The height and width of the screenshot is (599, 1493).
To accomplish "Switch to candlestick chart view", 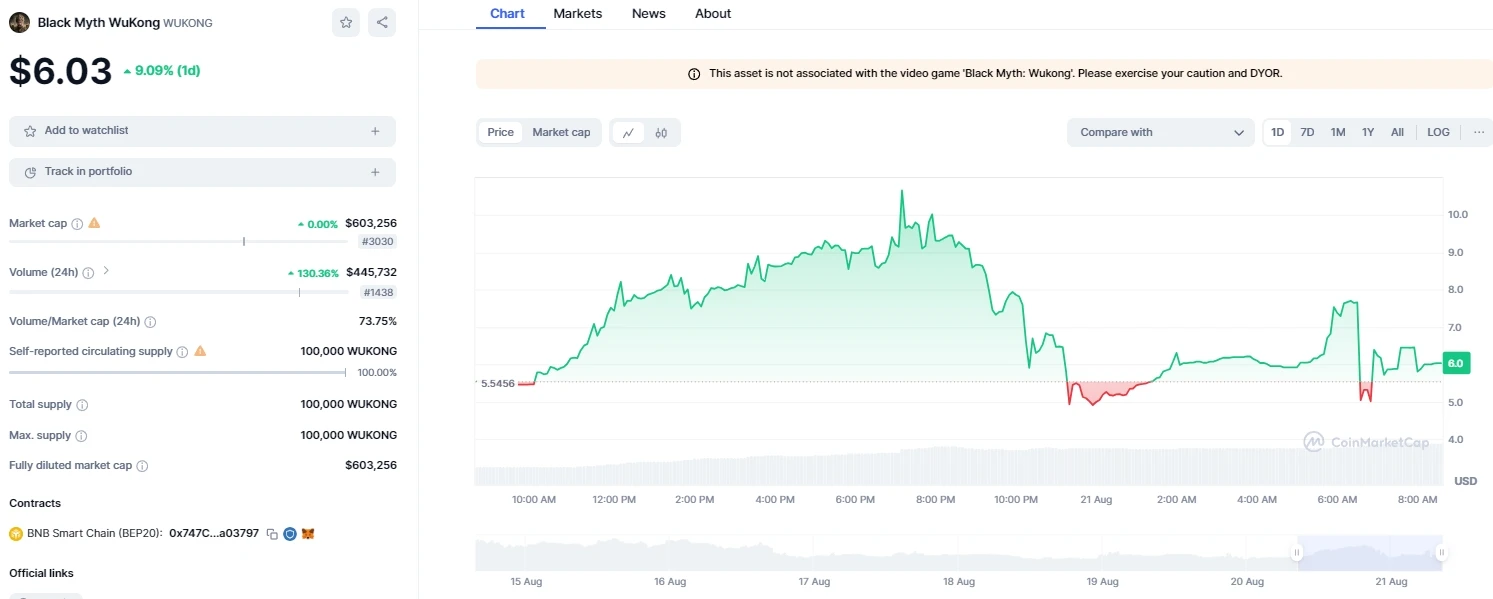I will pyautogui.click(x=661, y=133).
